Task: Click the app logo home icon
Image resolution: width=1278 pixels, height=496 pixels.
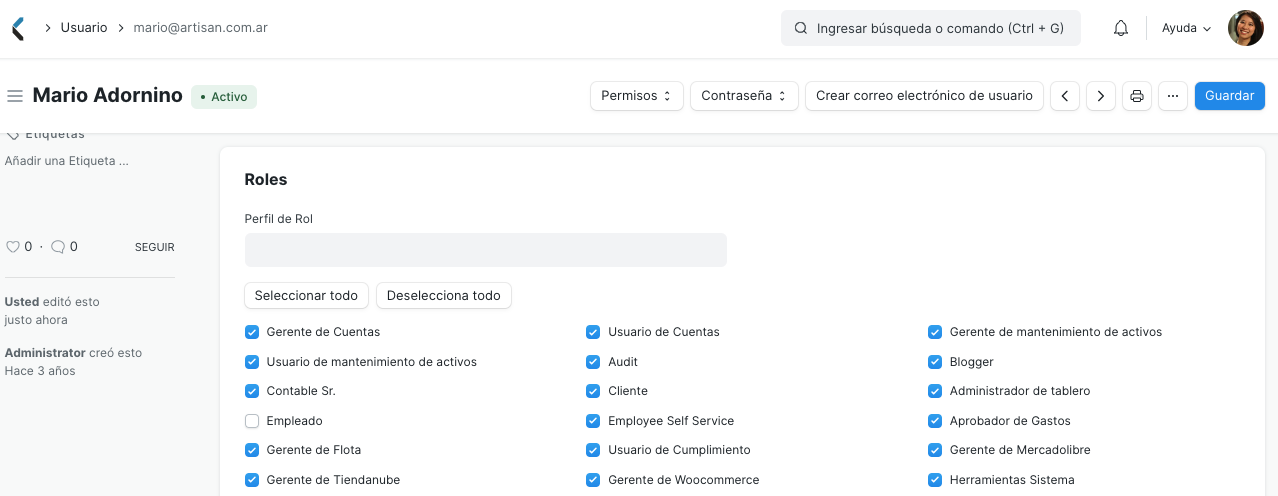Action: coord(18,28)
